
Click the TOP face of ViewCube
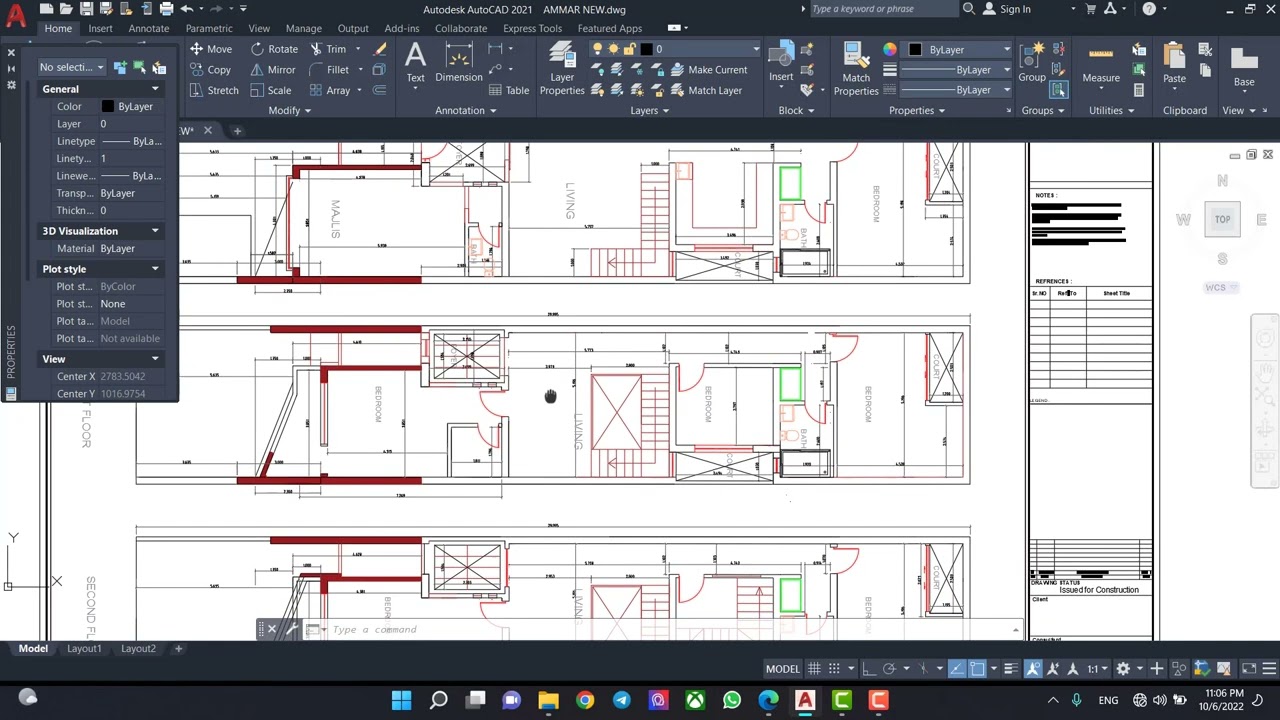pos(1222,219)
